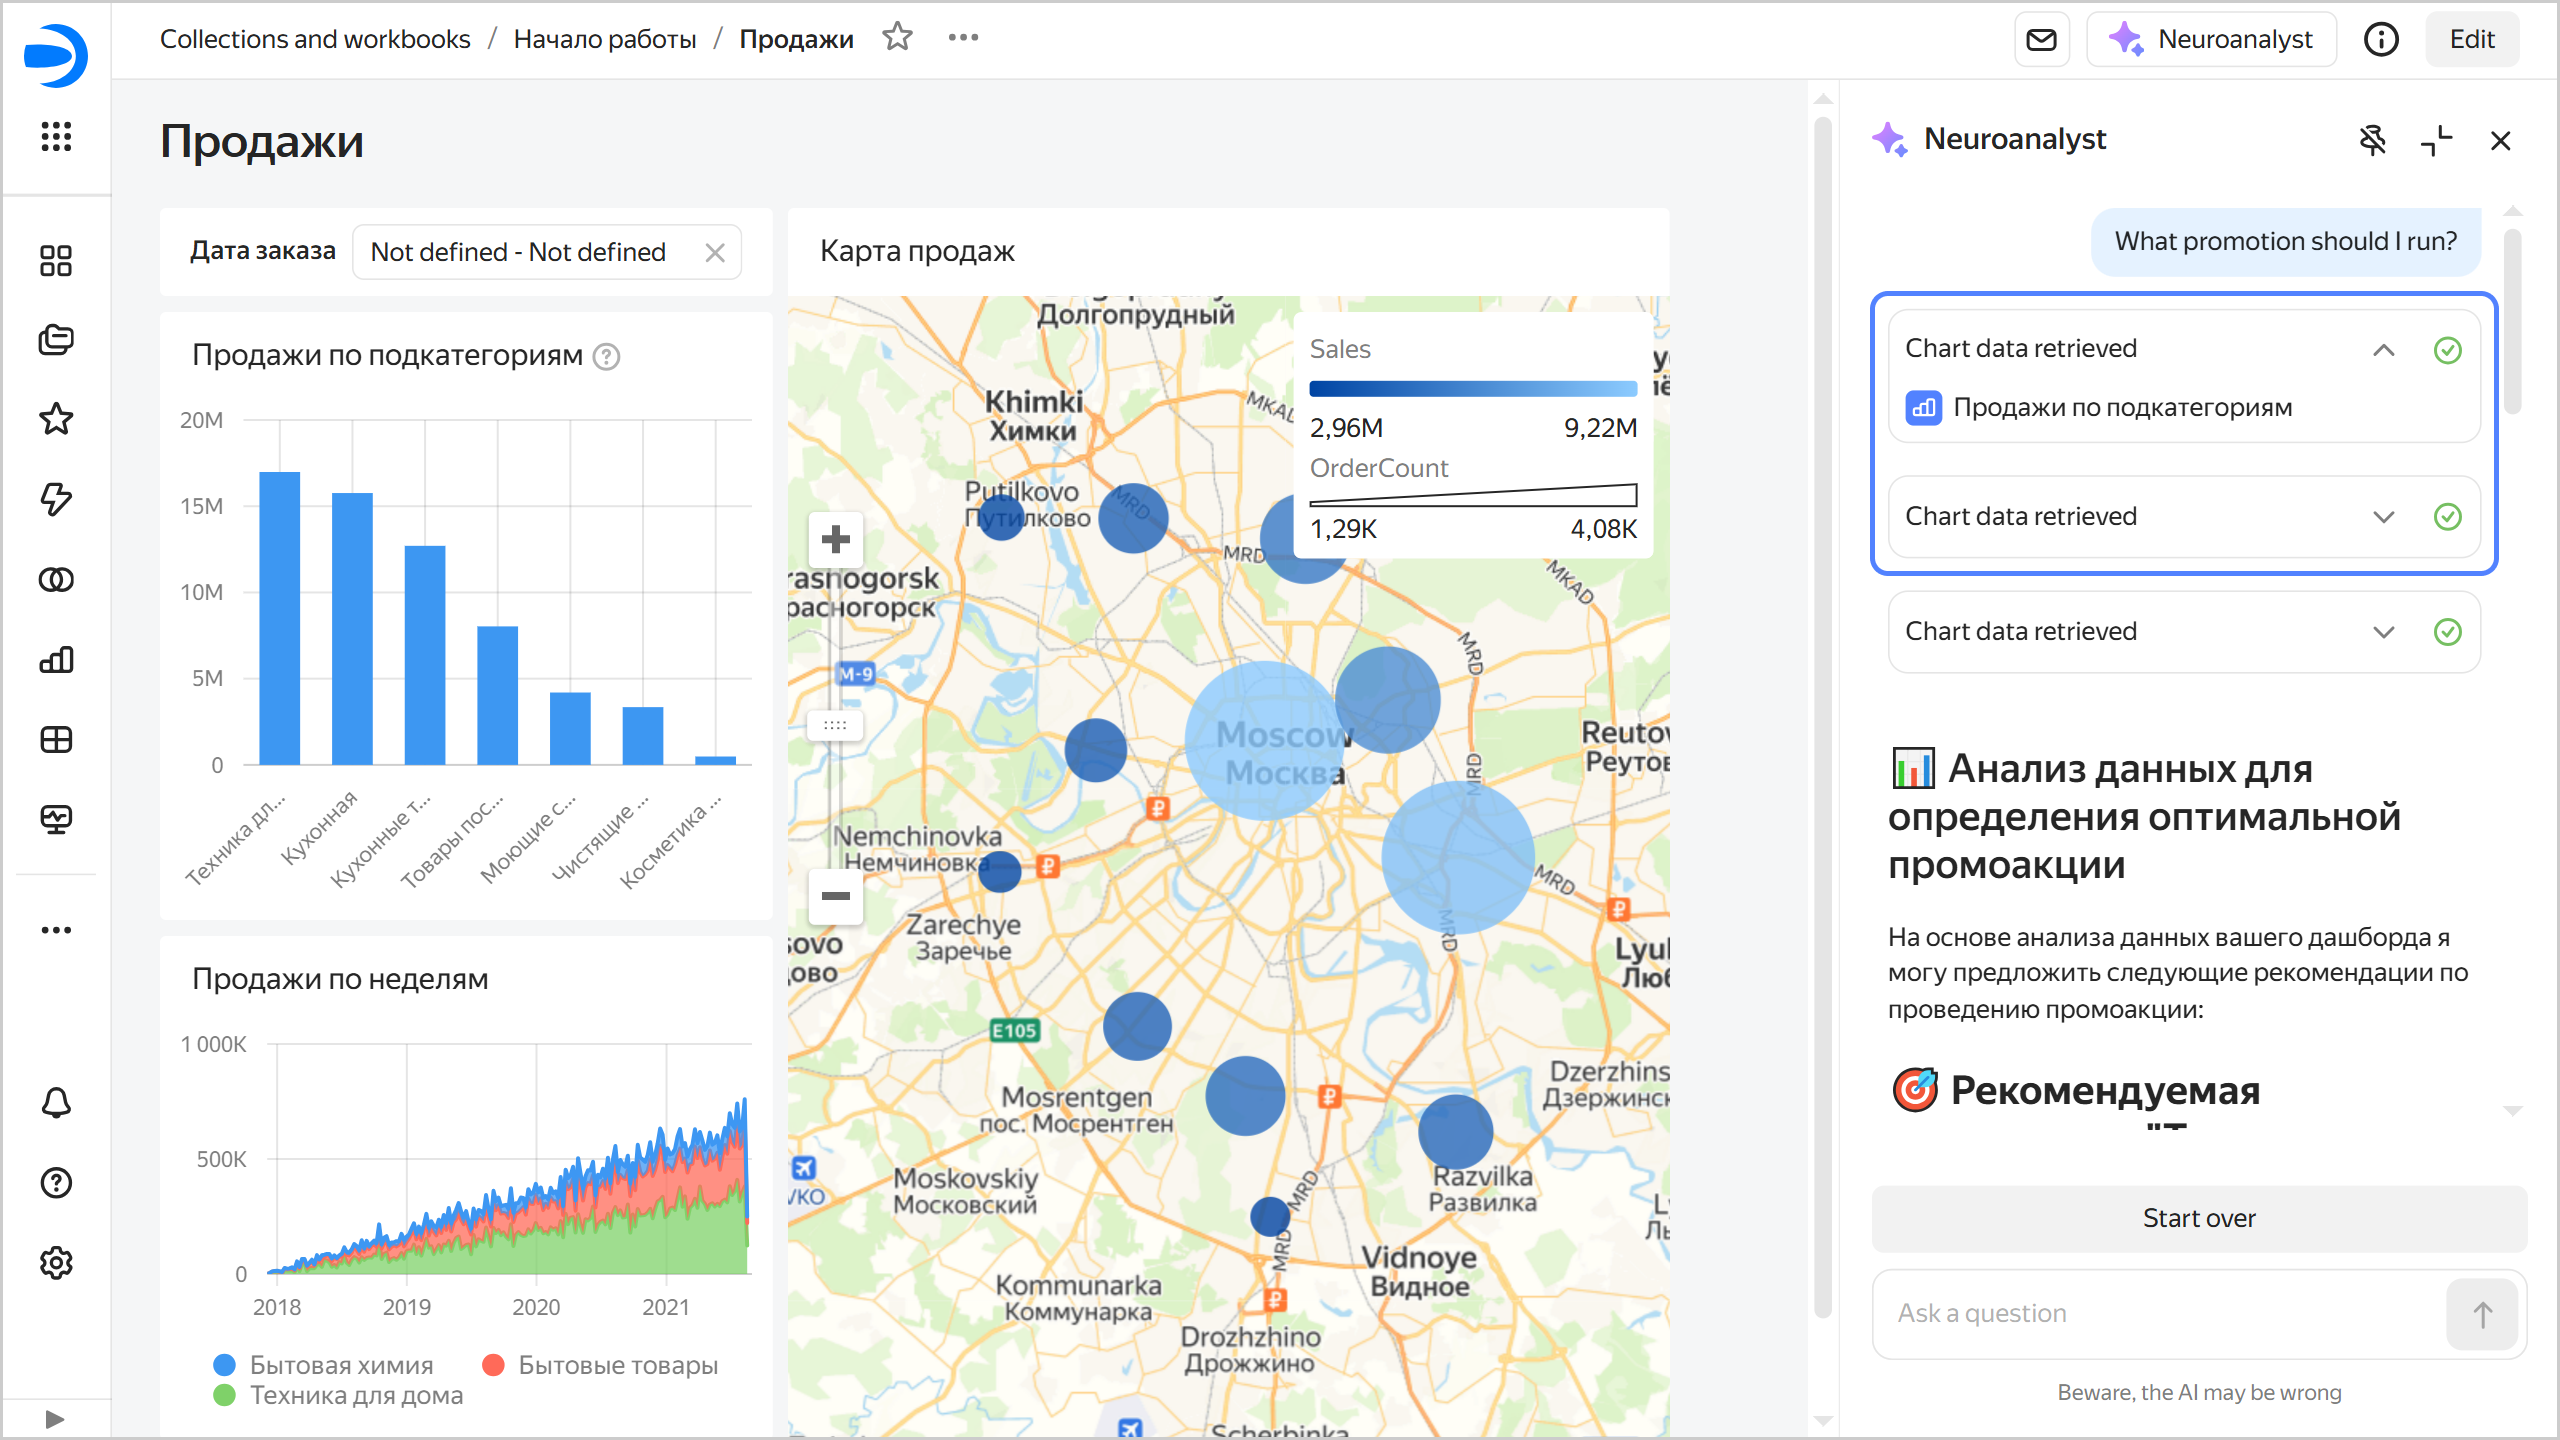Click hint icon next to Продажи по подкатегориям
The image size is (2560, 1440).
pos(606,356)
